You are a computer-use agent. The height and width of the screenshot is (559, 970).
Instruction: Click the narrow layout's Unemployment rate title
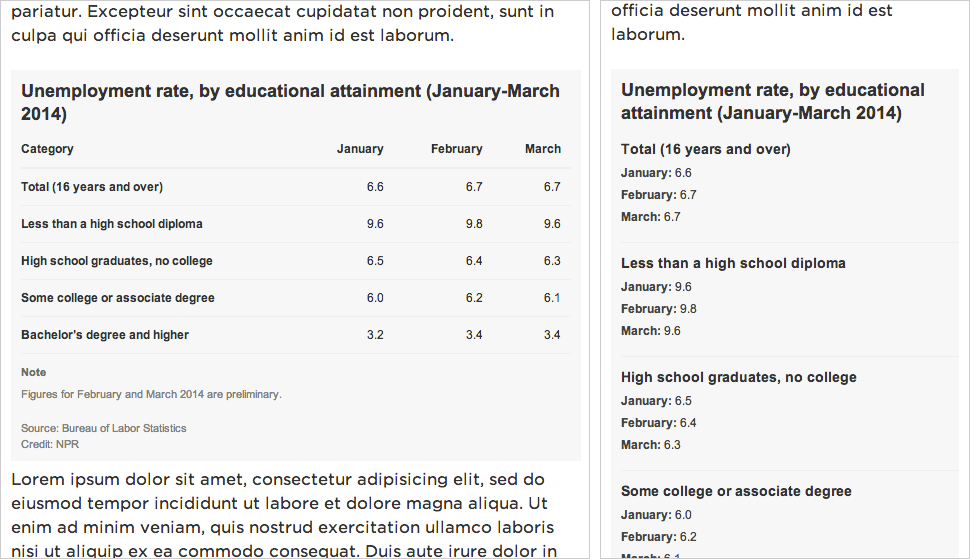773,101
